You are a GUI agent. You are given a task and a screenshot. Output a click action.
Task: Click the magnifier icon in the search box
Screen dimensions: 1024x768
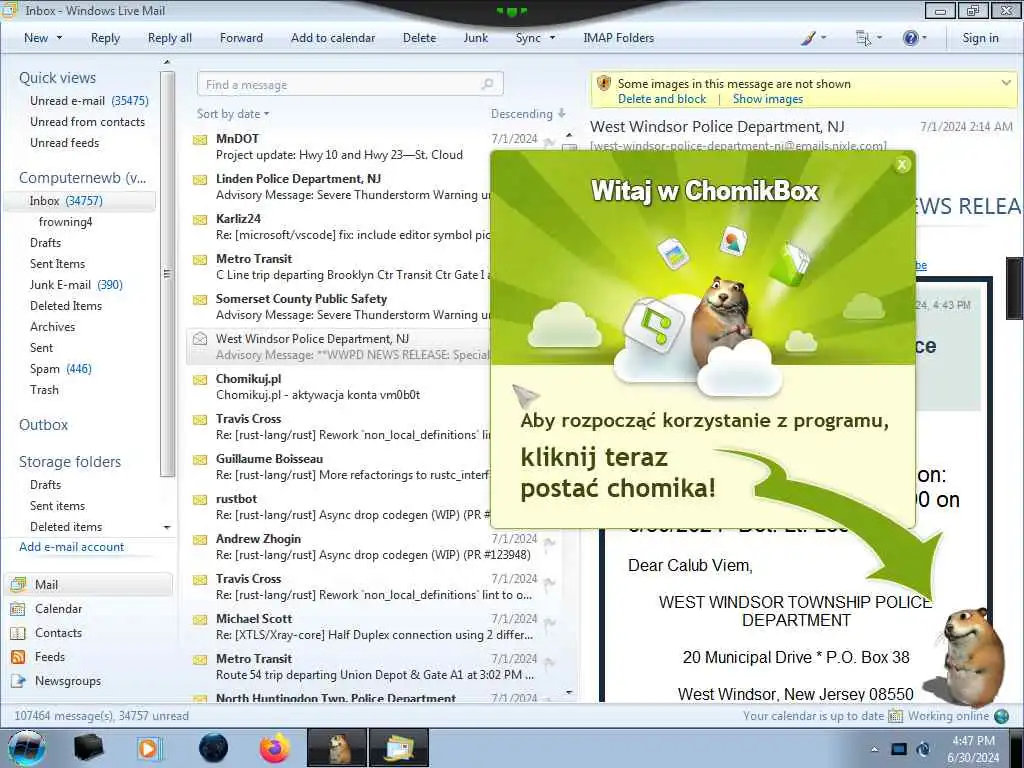click(487, 84)
